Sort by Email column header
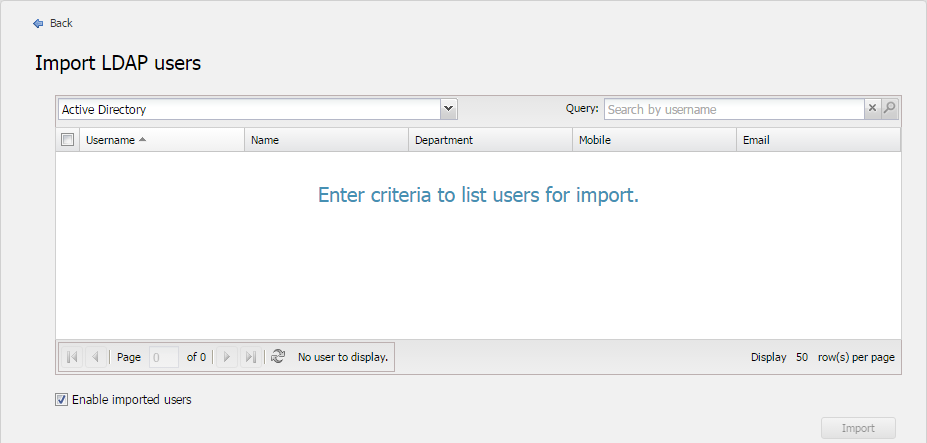The width and height of the screenshot is (927, 443). [756, 140]
